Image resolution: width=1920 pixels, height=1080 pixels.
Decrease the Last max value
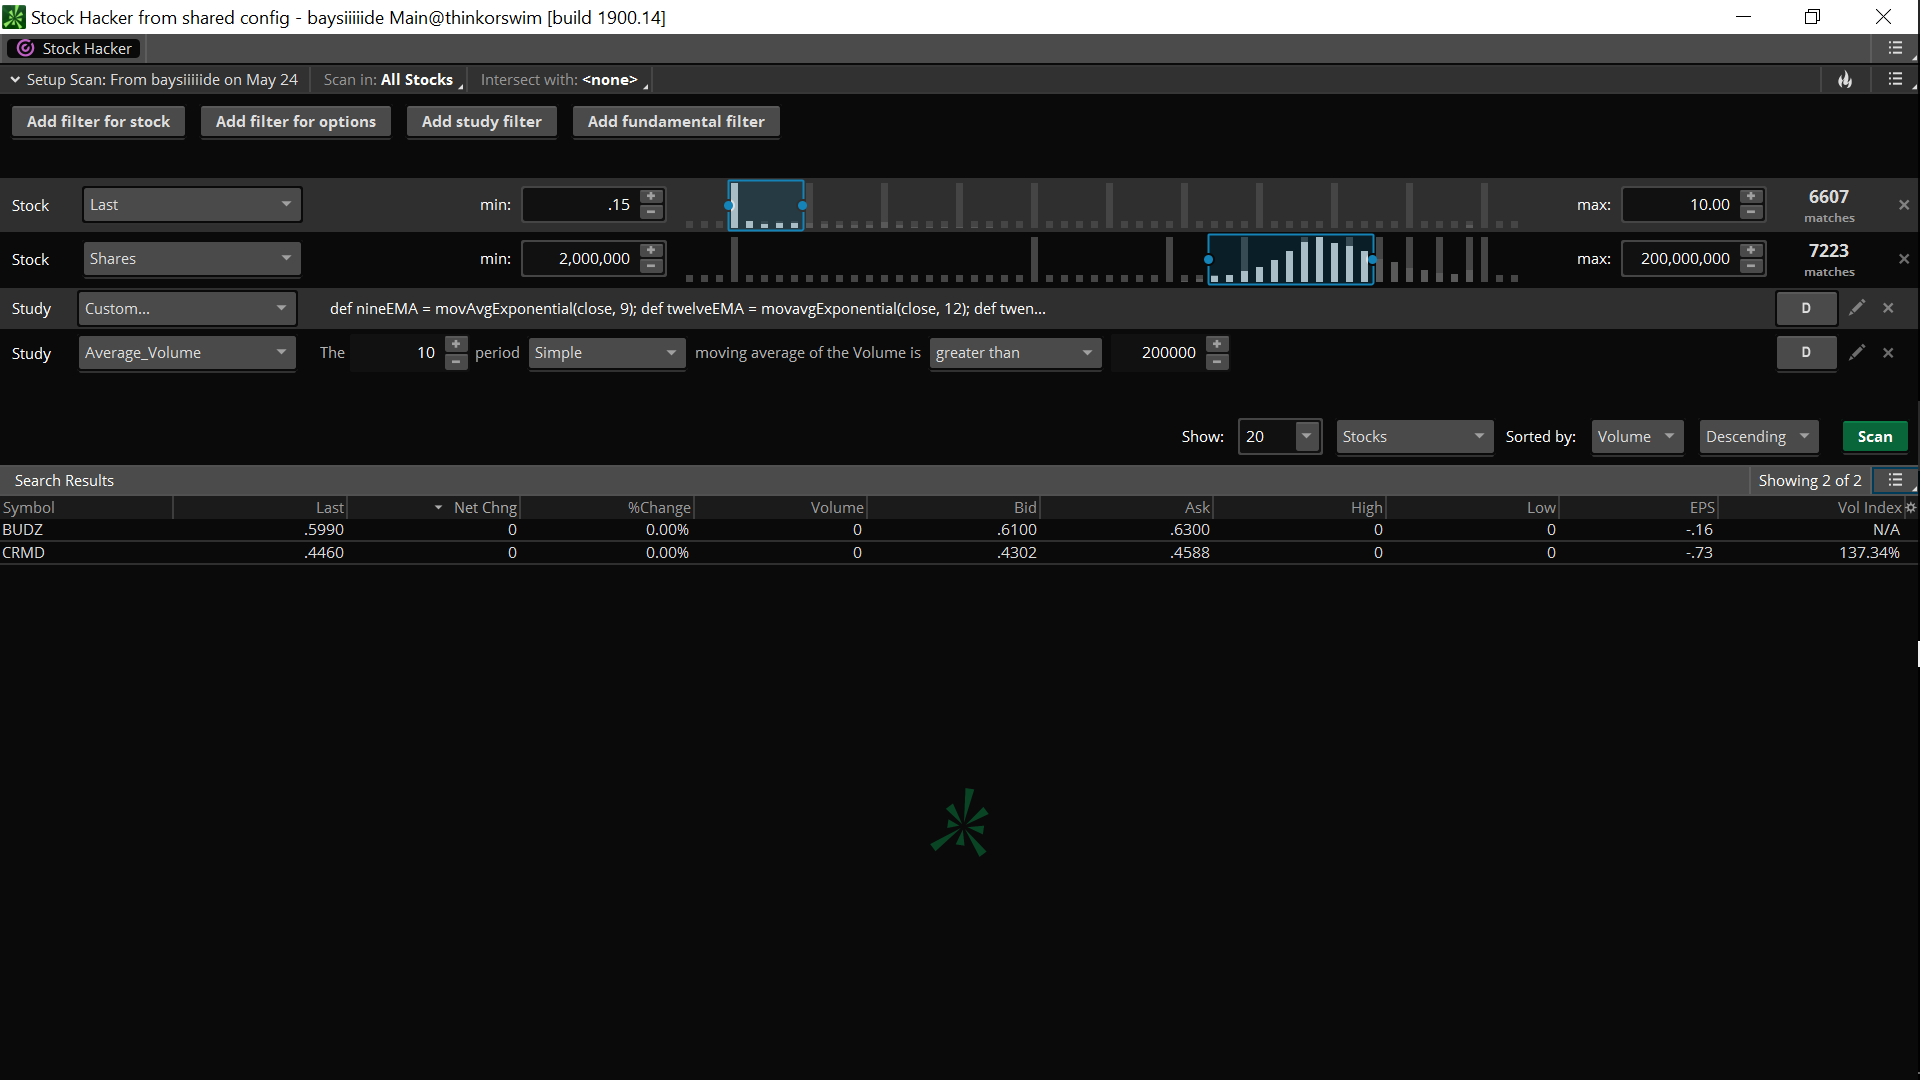coord(1751,212)
